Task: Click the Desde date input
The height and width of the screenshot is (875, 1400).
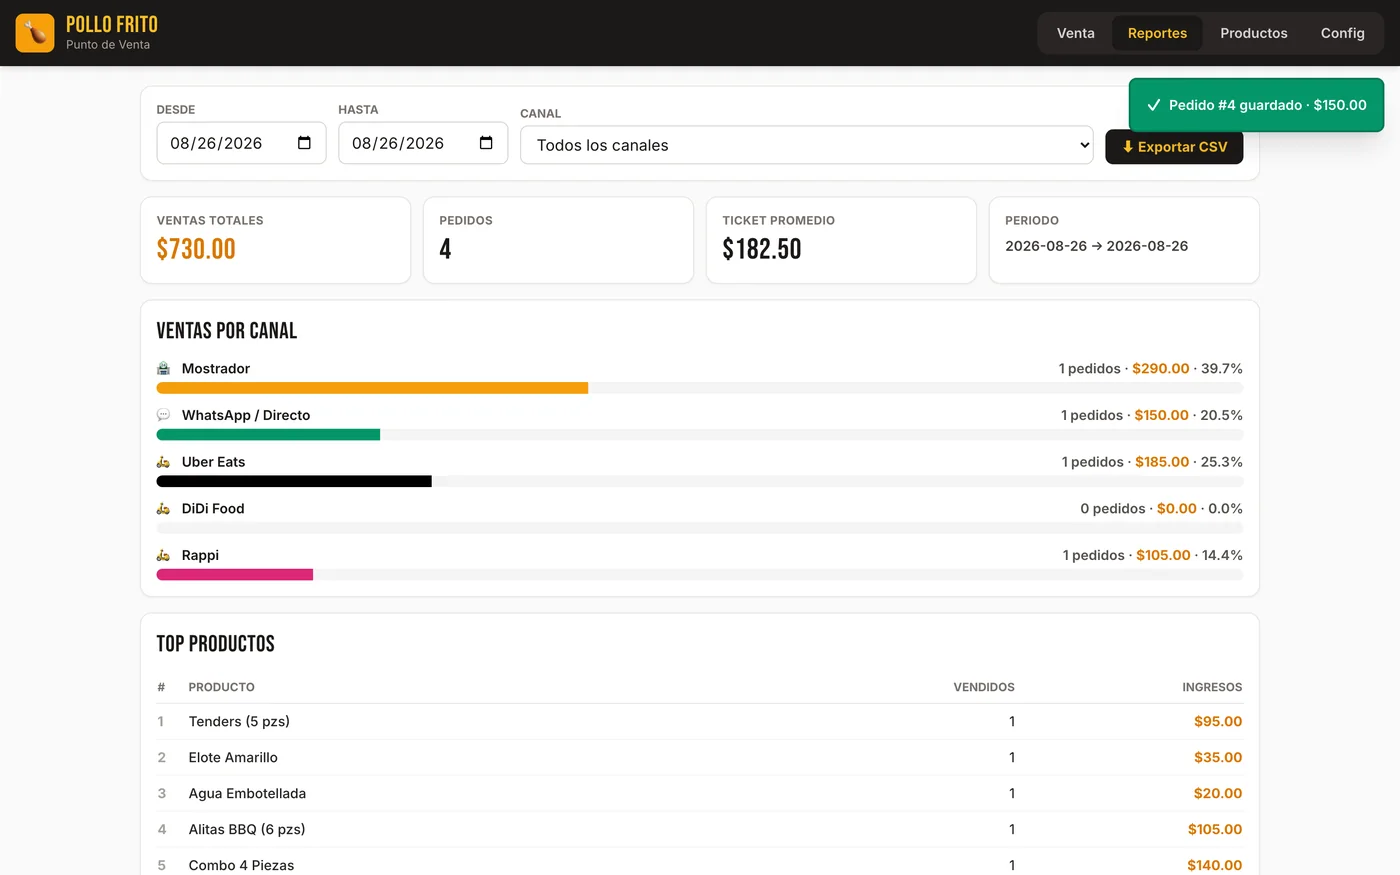Action: click(x=241, y=143)
